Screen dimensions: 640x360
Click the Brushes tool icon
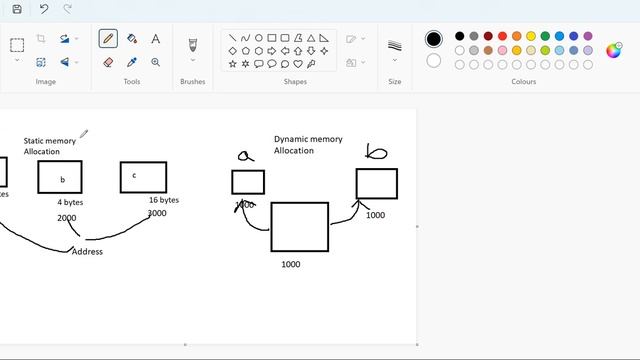pyautogui.click(x=193, y=44)
